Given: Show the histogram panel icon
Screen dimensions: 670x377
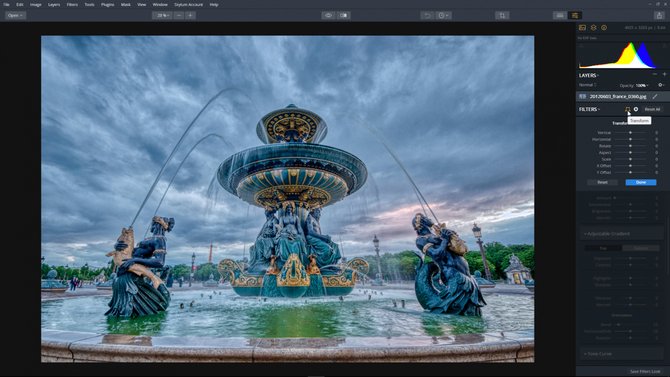Looking at the screenshot, I should [x=582, y=27].
